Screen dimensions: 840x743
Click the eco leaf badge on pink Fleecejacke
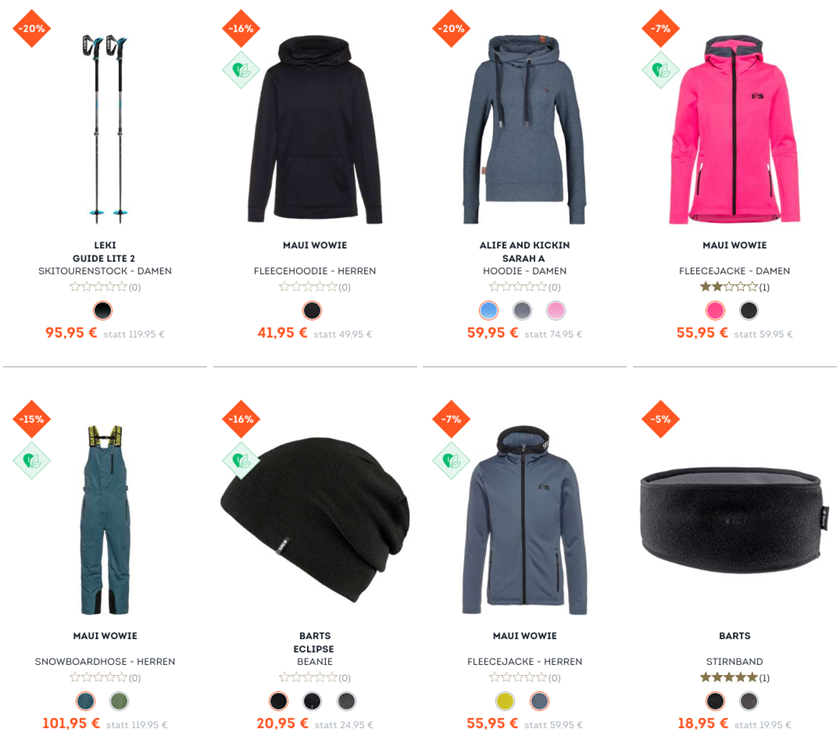(661, 70)
